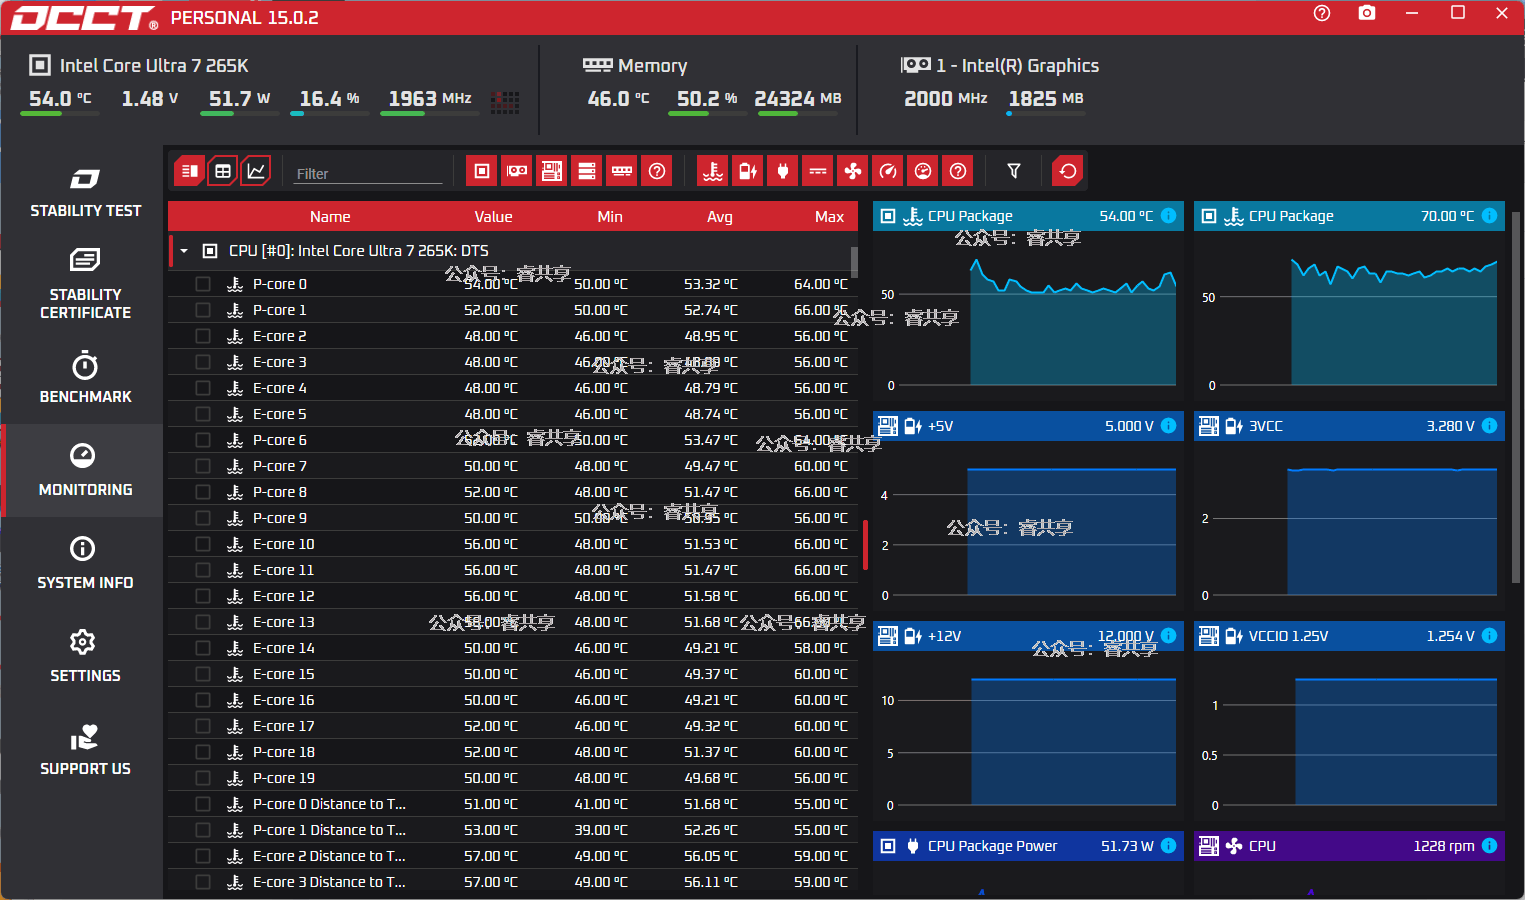This screenshot has width=1525, height=900.
Task: Open the Stability Test section
Action: point(85,192)
